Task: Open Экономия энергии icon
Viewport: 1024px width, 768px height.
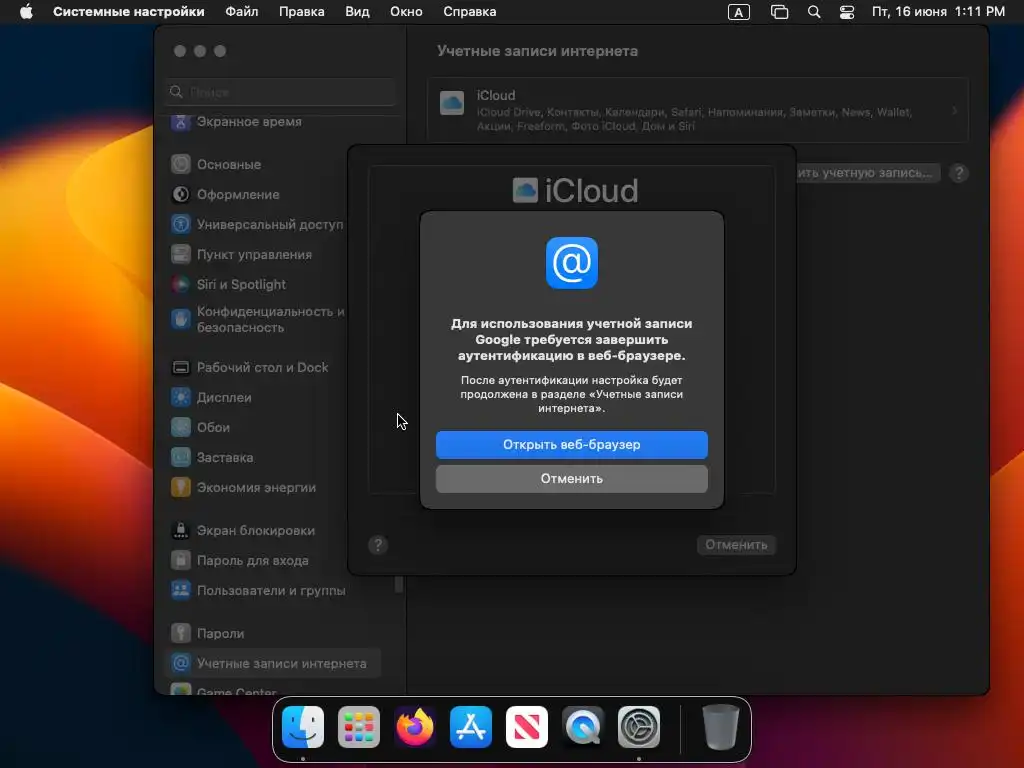Action: [181, 488]
